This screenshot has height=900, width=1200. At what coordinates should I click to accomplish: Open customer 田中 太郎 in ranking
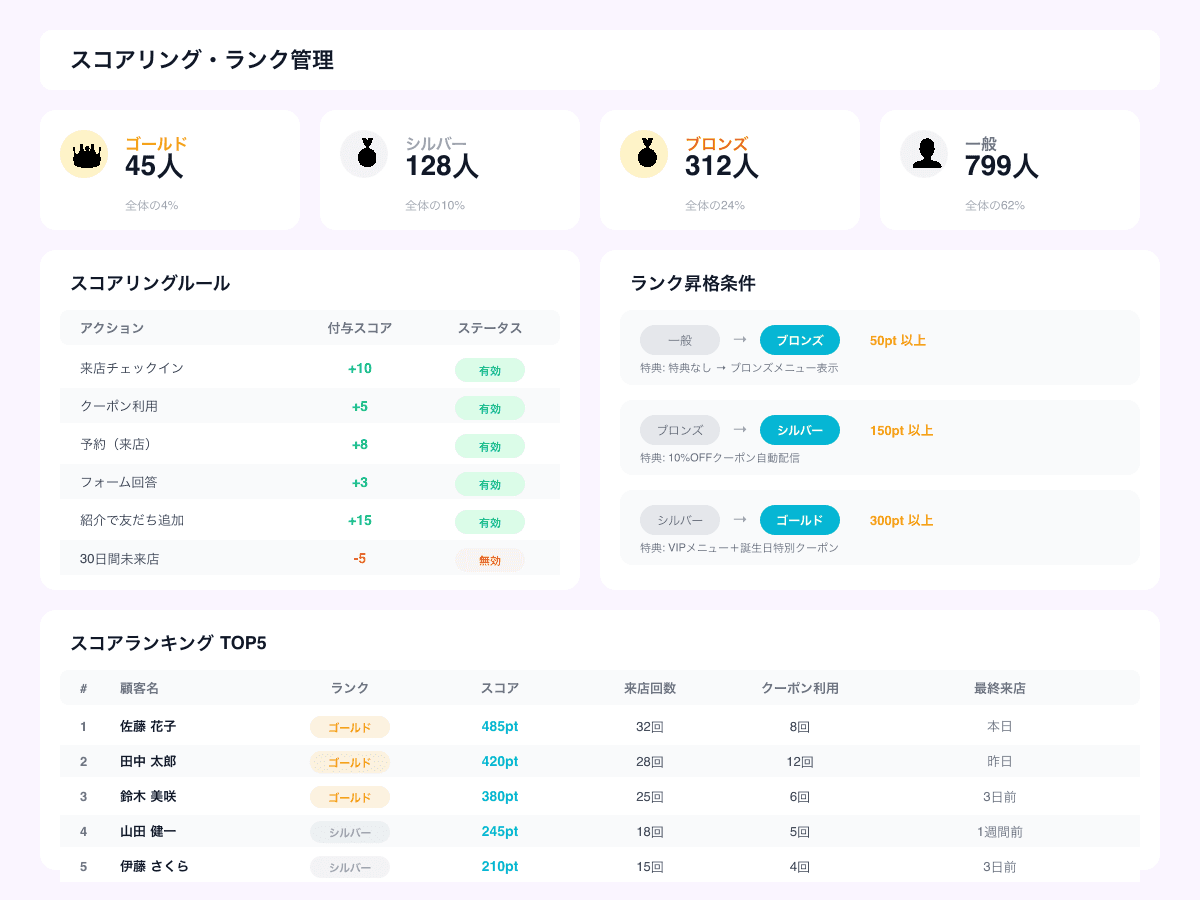[148, 761]
